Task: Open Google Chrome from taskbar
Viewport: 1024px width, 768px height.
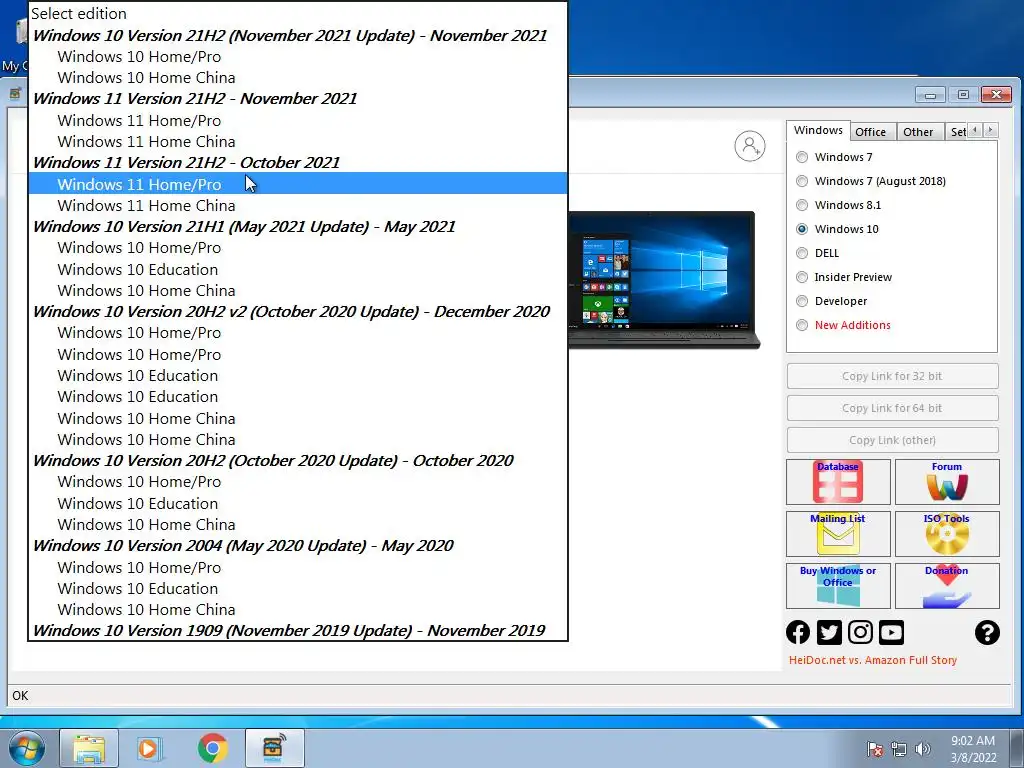Action: point(212,748)
